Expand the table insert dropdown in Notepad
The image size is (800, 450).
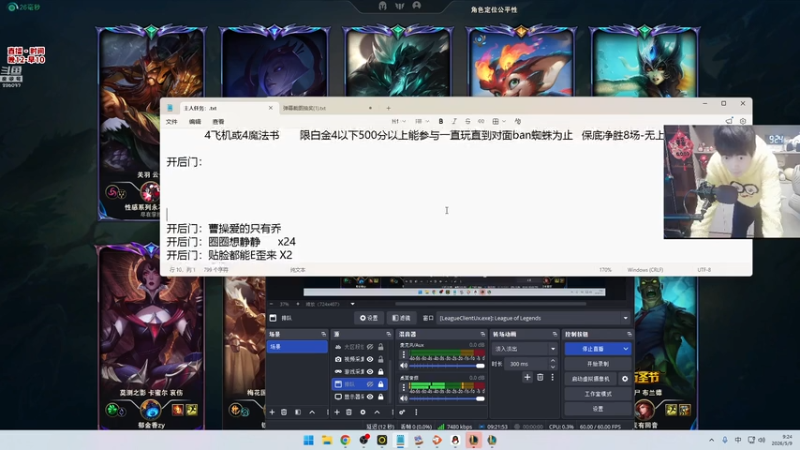[504, 121]
